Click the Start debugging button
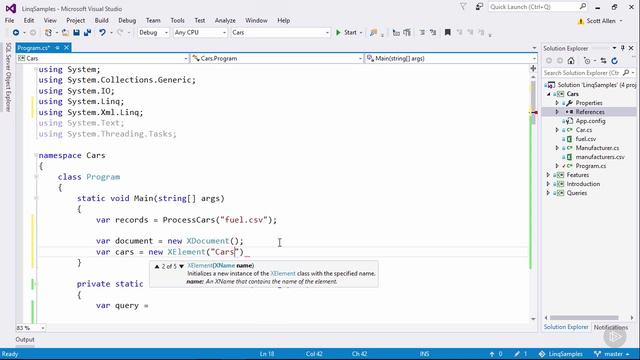The width and height of the screenshot is (640, 360). 346,33
